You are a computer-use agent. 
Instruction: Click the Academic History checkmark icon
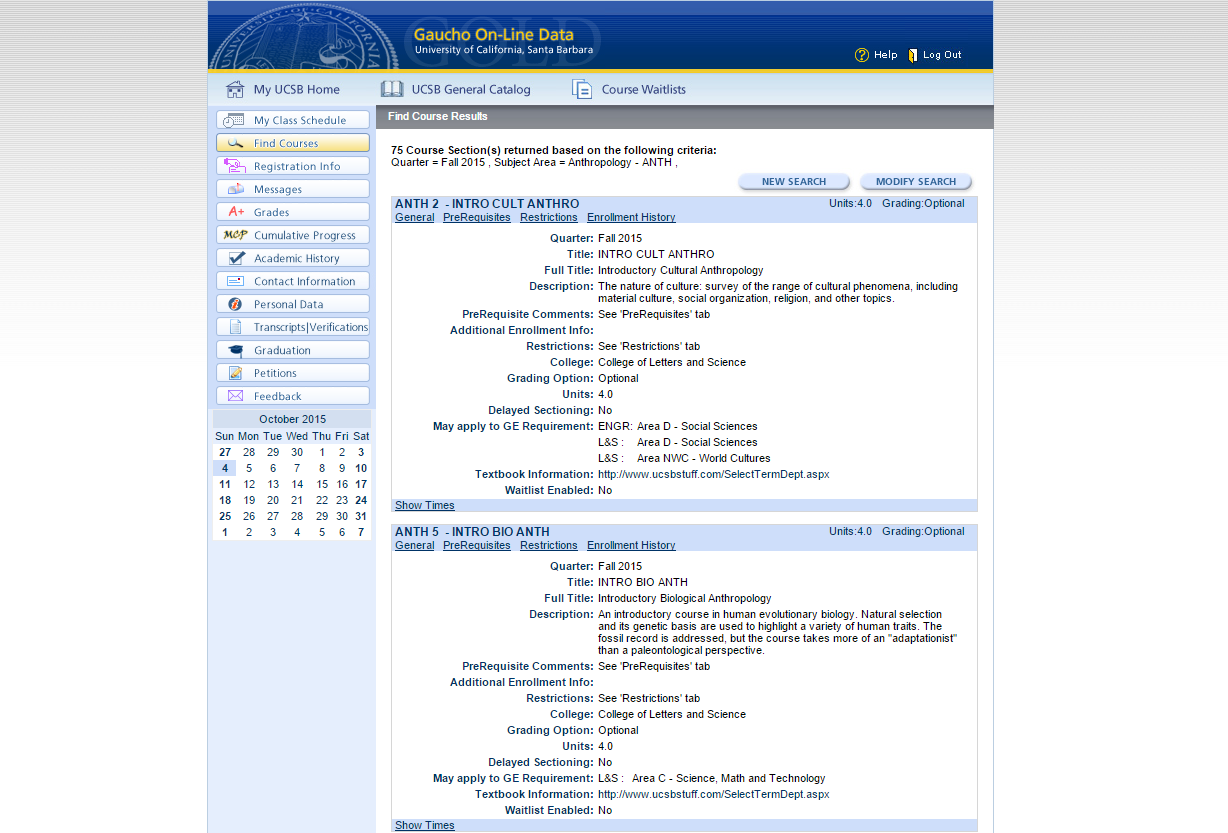pyautogui.click(x=236, y=258)
